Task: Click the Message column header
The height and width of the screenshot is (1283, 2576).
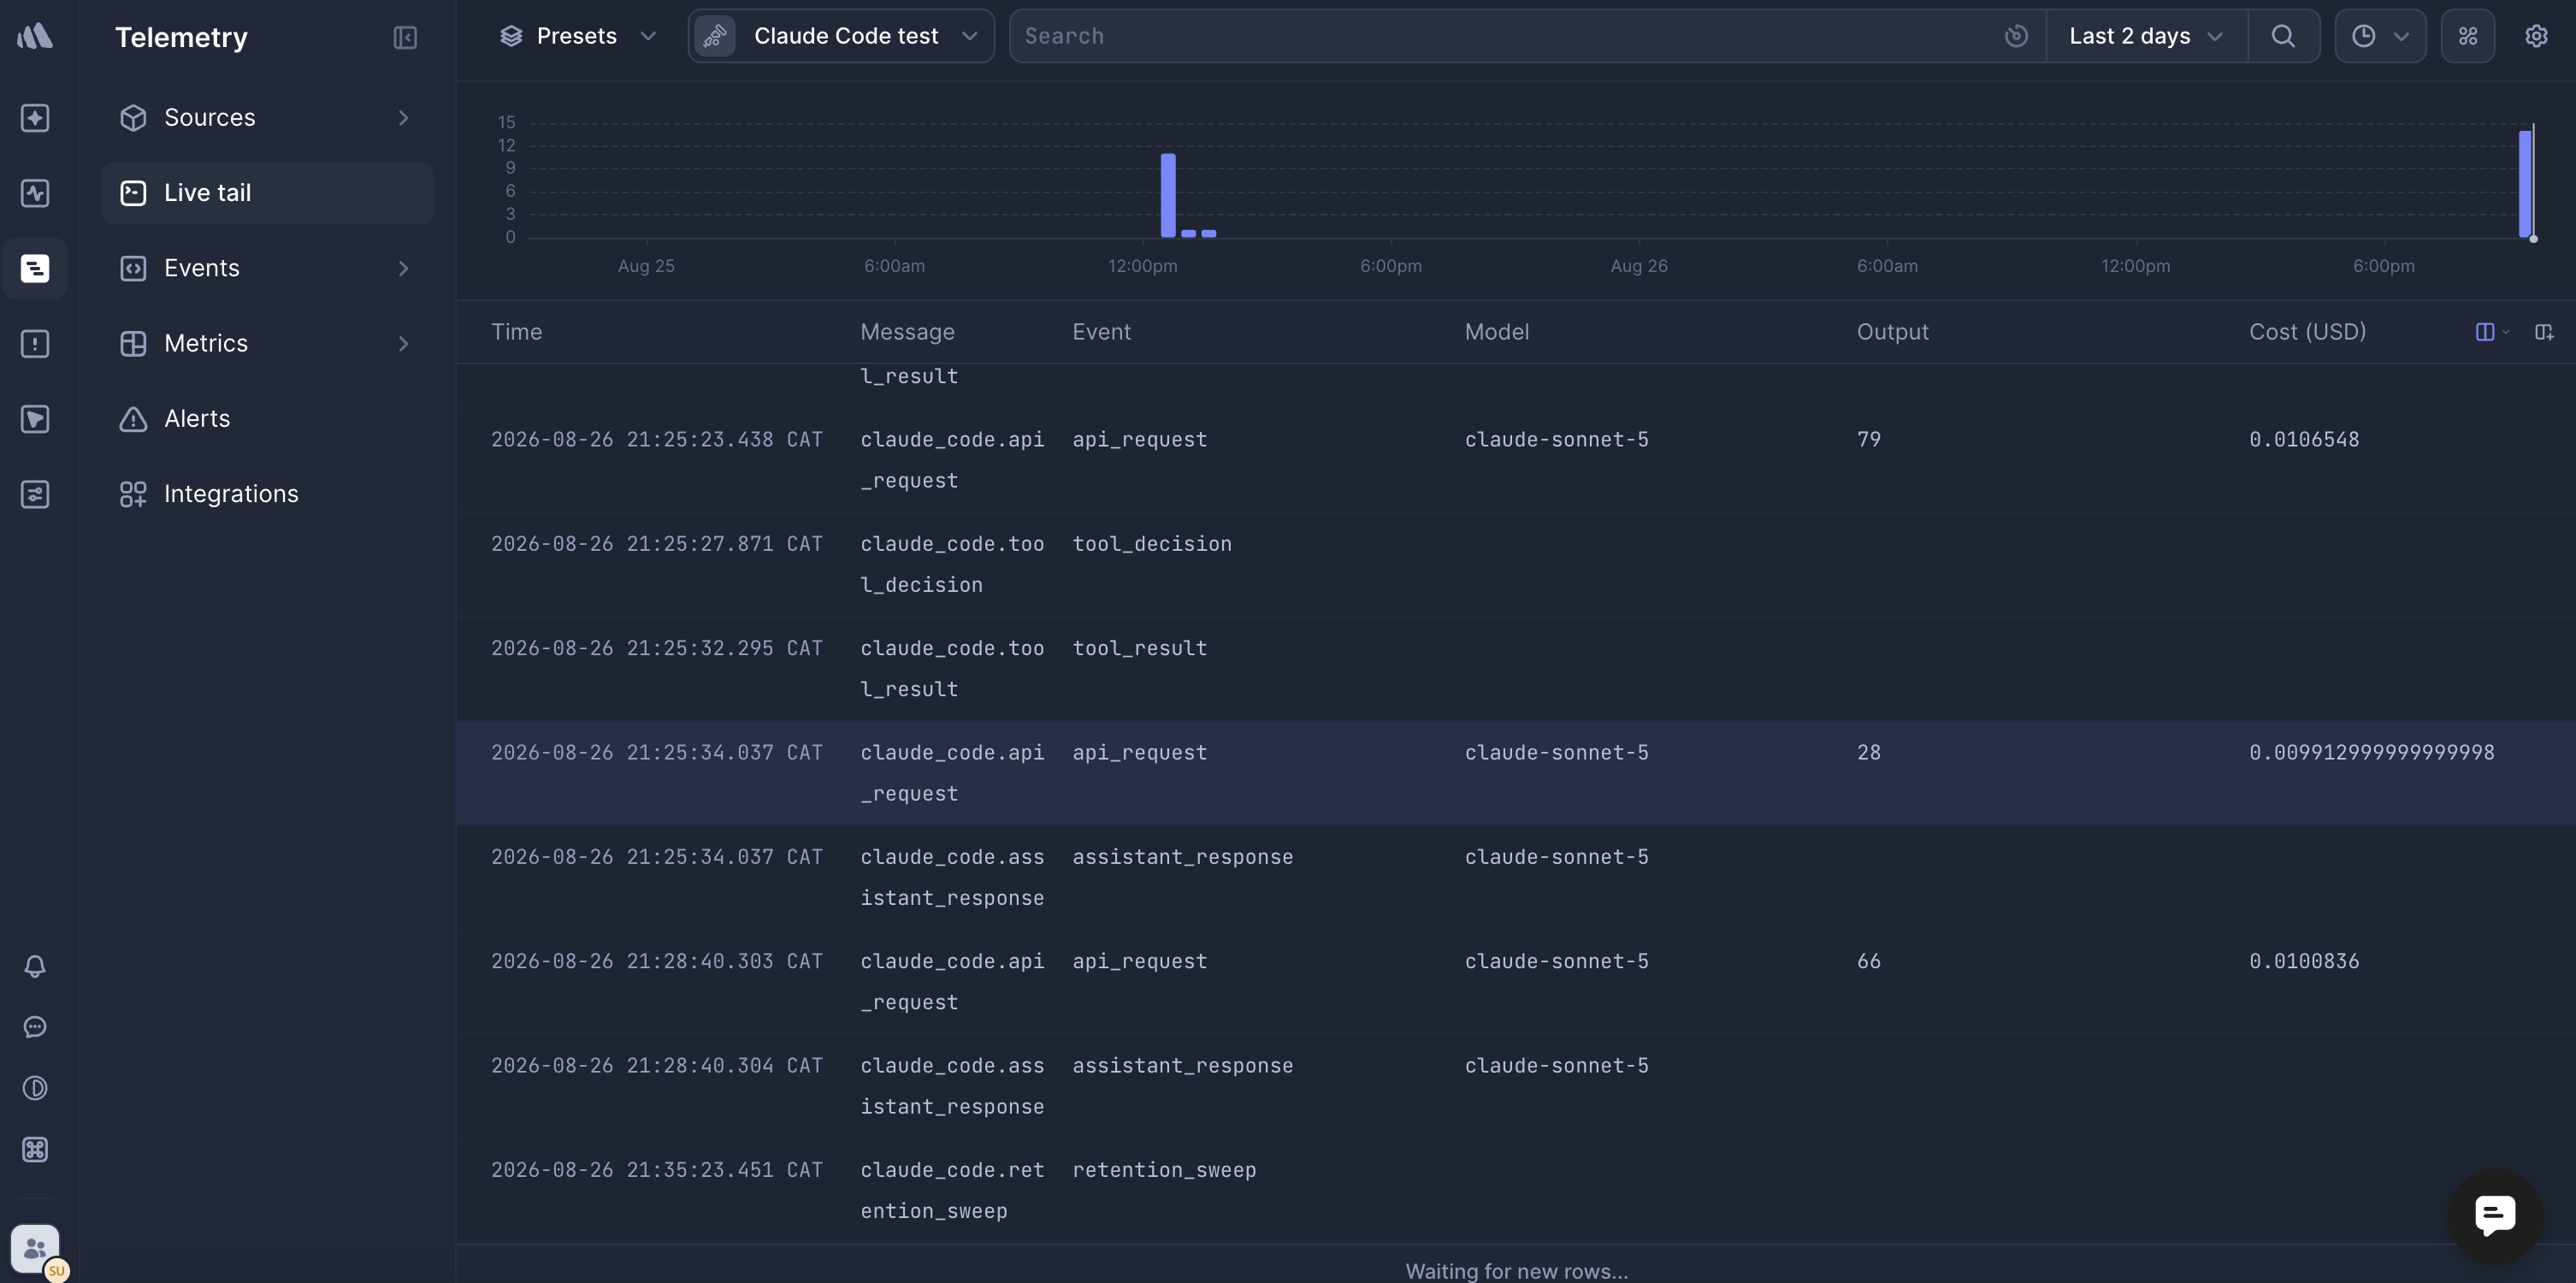Action: 907,332
